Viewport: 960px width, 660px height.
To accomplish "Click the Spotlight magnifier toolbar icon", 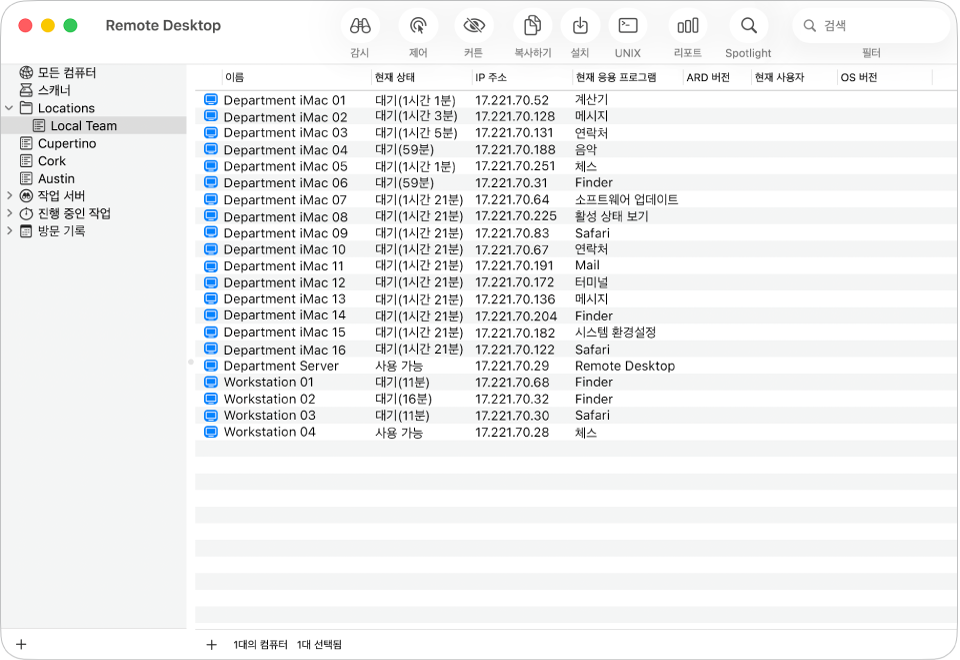I will [x=748, y=26].
